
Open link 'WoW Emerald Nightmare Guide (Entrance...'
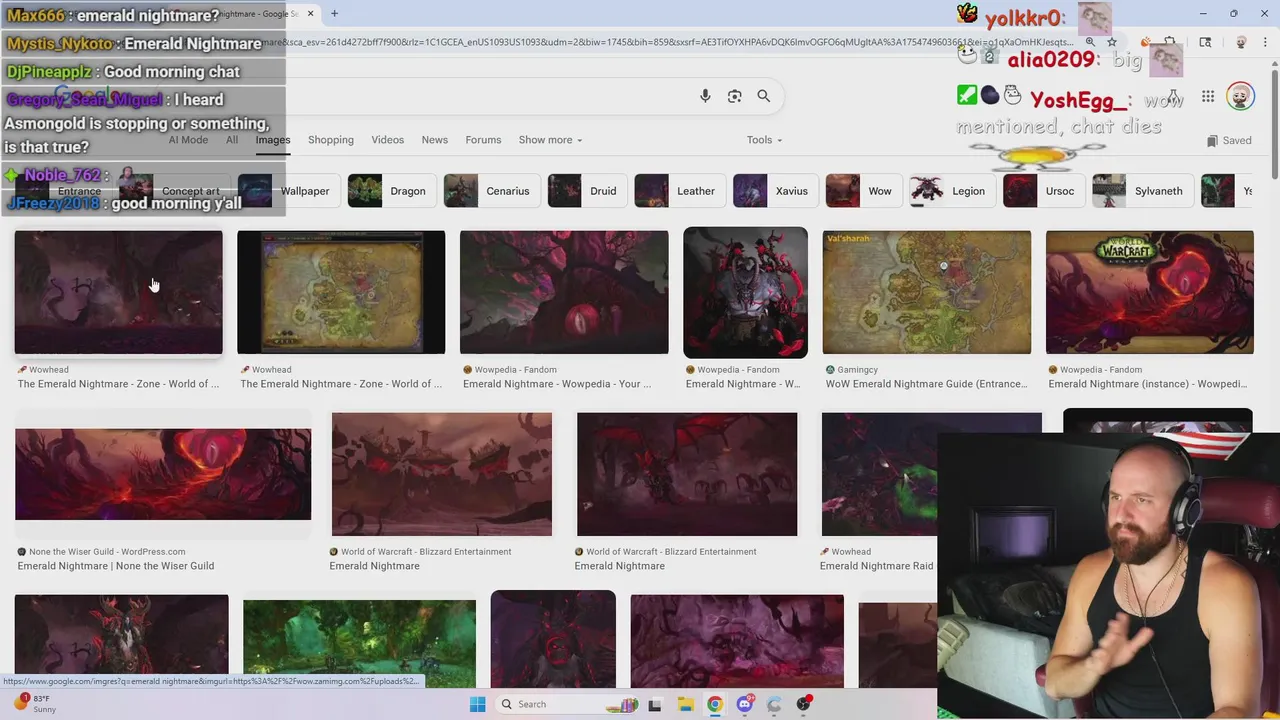pos(927,384)
